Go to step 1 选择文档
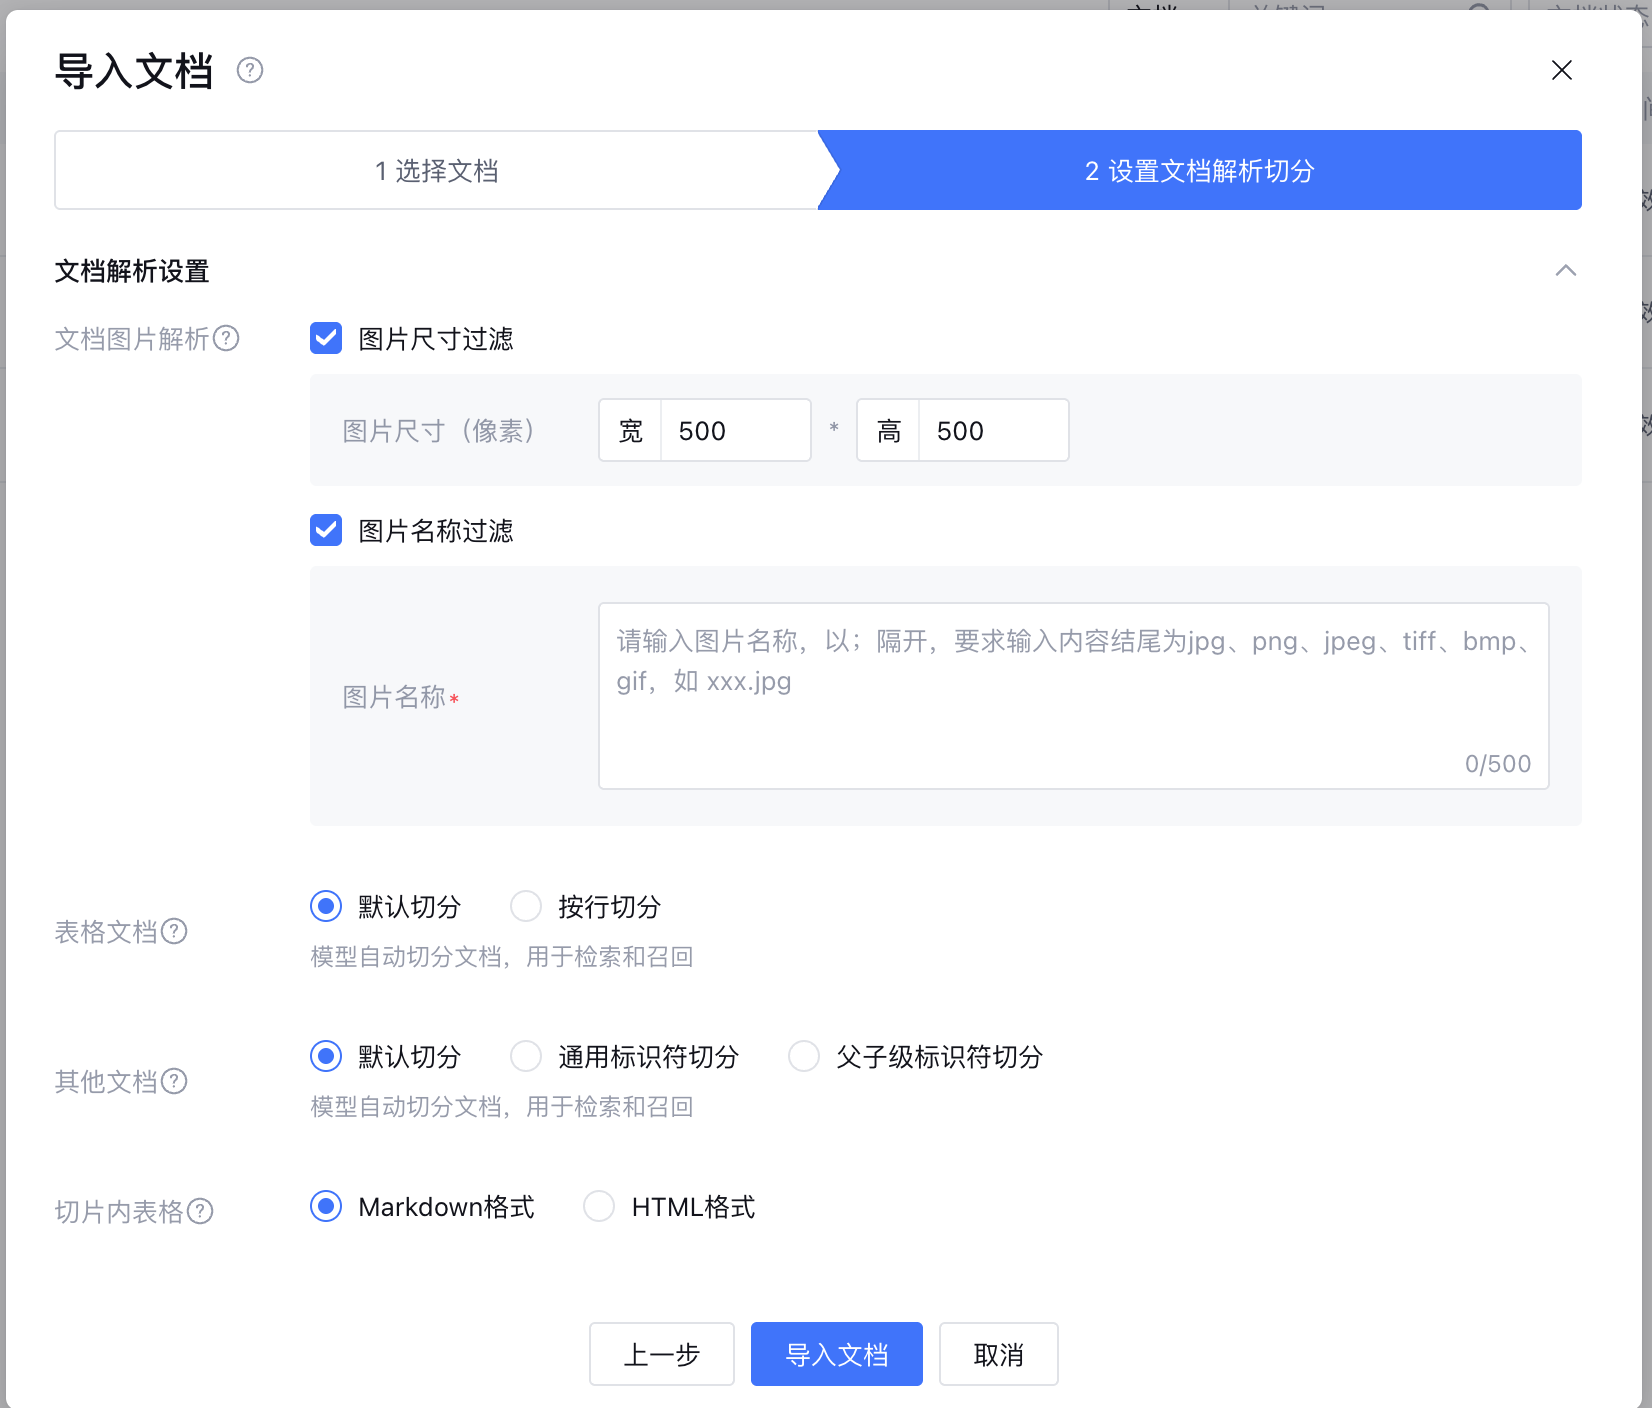 tap(437, 170)
